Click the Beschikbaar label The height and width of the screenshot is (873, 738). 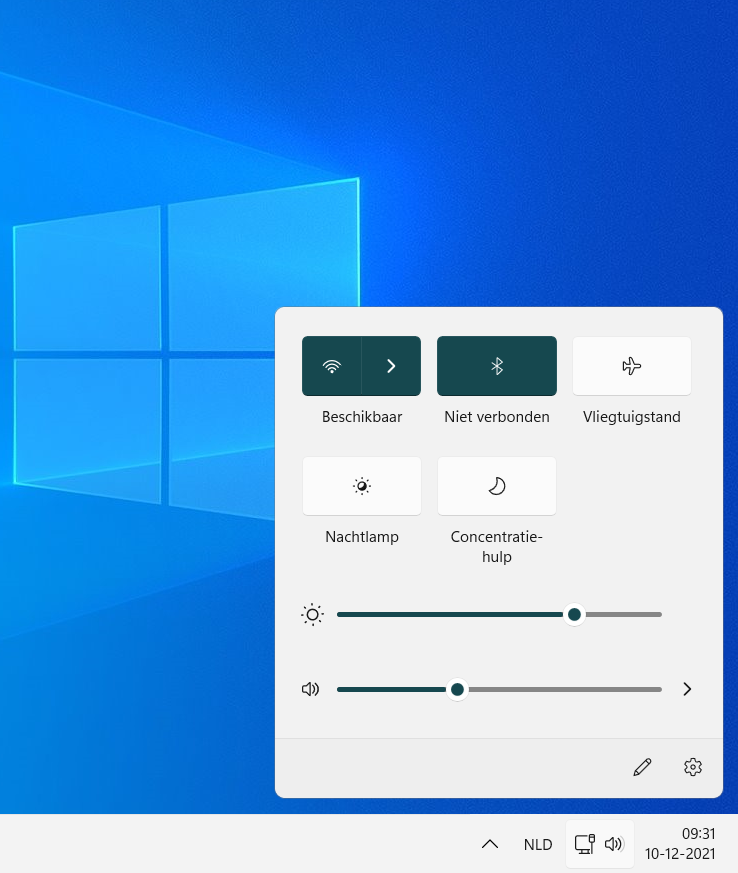coord(362,417)
